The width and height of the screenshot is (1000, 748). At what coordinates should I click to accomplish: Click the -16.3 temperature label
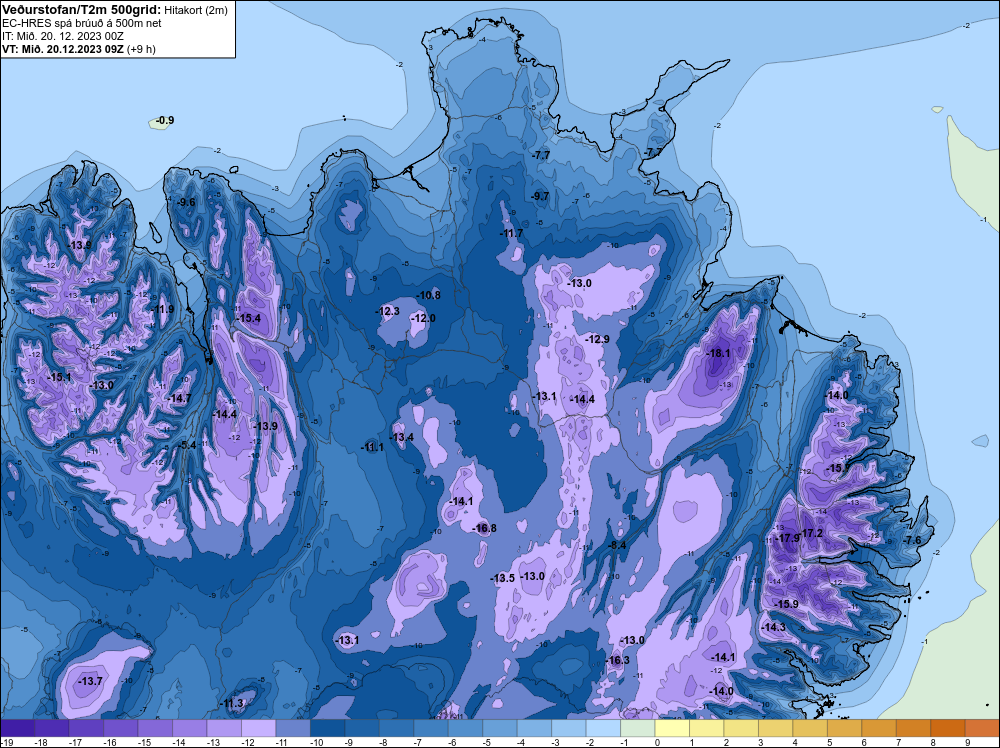[x=618, y=660]
